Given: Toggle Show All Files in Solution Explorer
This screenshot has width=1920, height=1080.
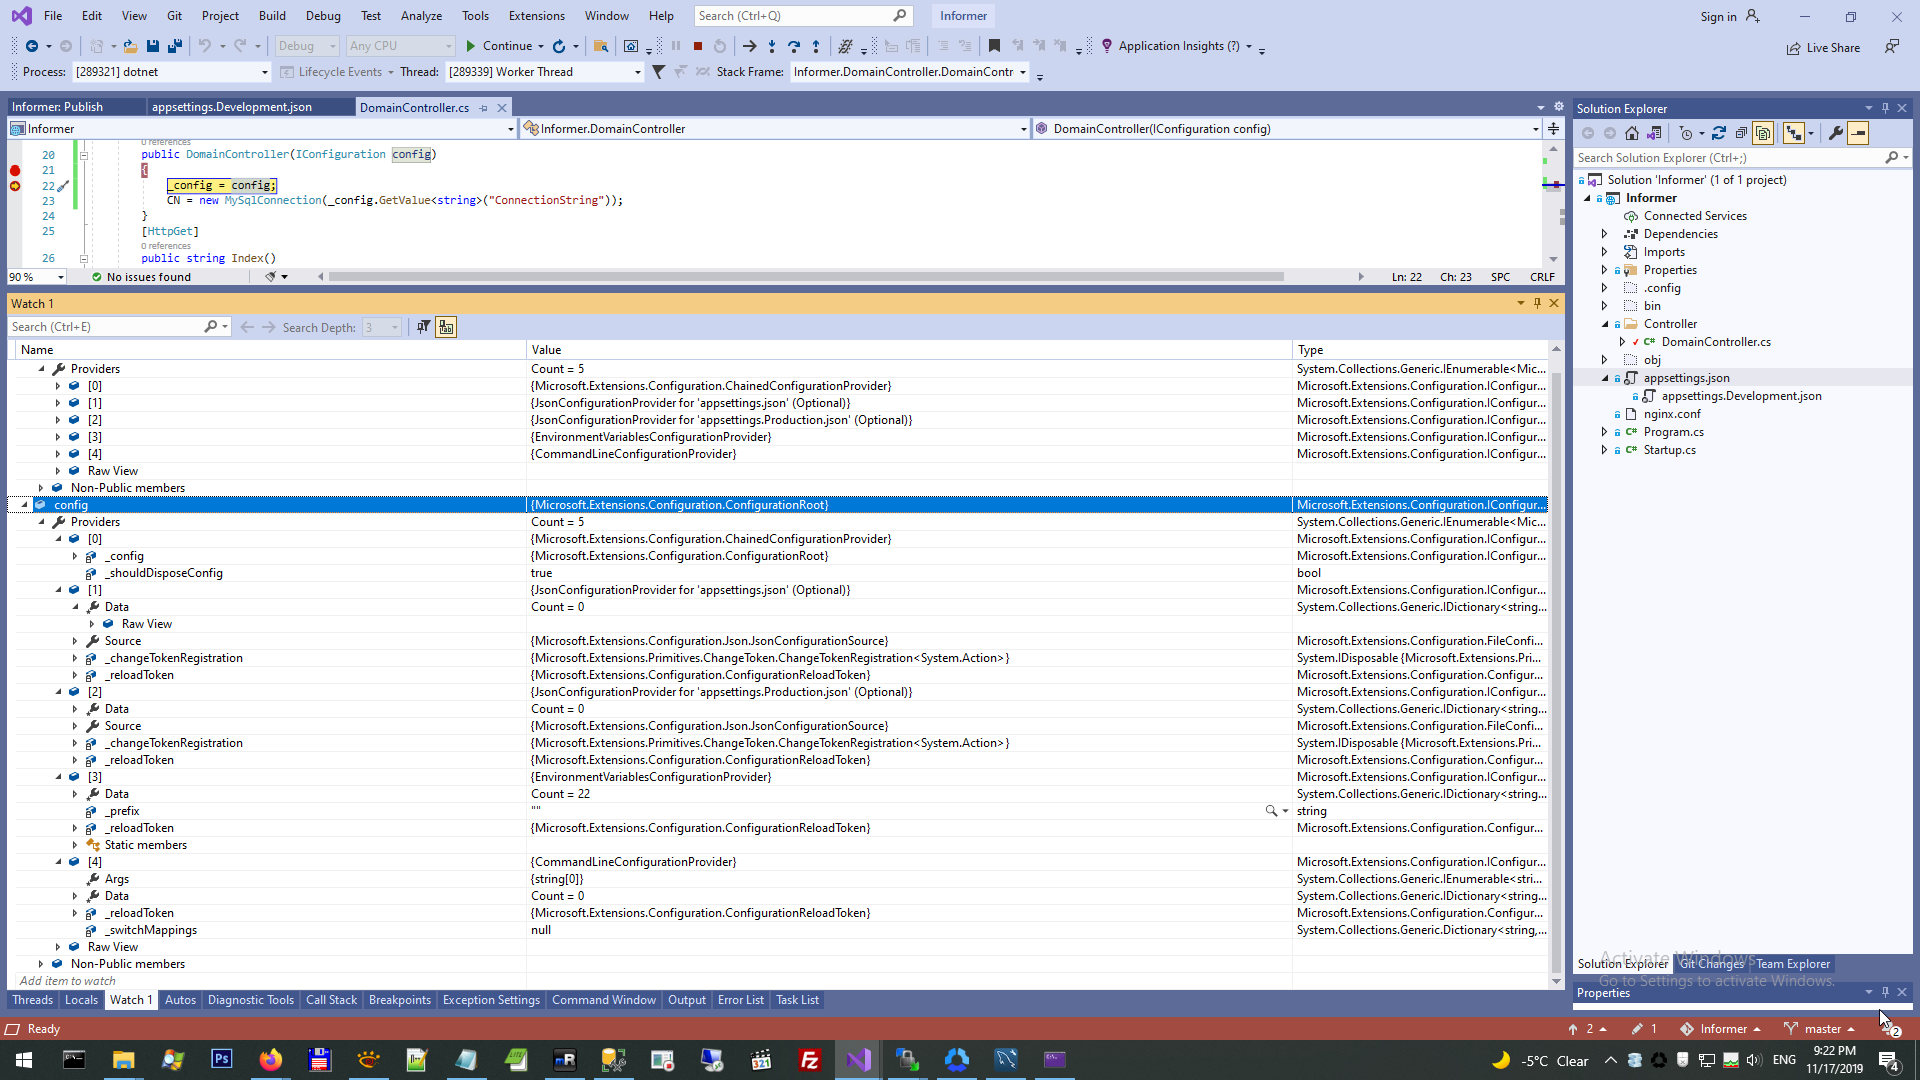Looking at the screenshot, I should 1763,133.
